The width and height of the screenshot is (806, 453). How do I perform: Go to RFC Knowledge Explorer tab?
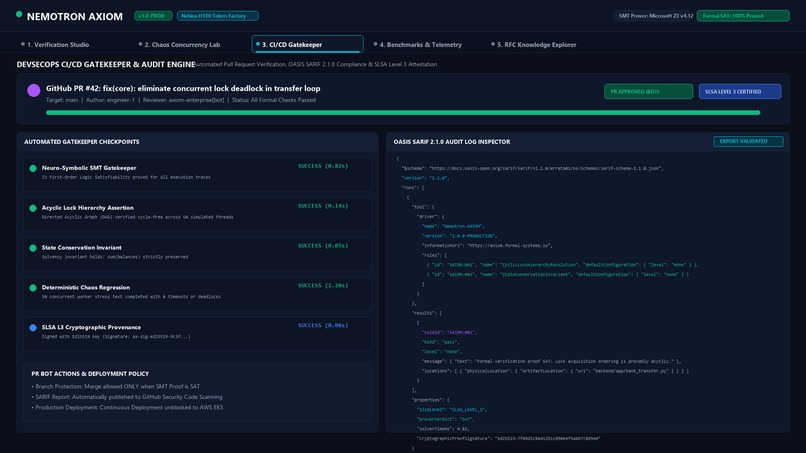(x=534, y=45)
